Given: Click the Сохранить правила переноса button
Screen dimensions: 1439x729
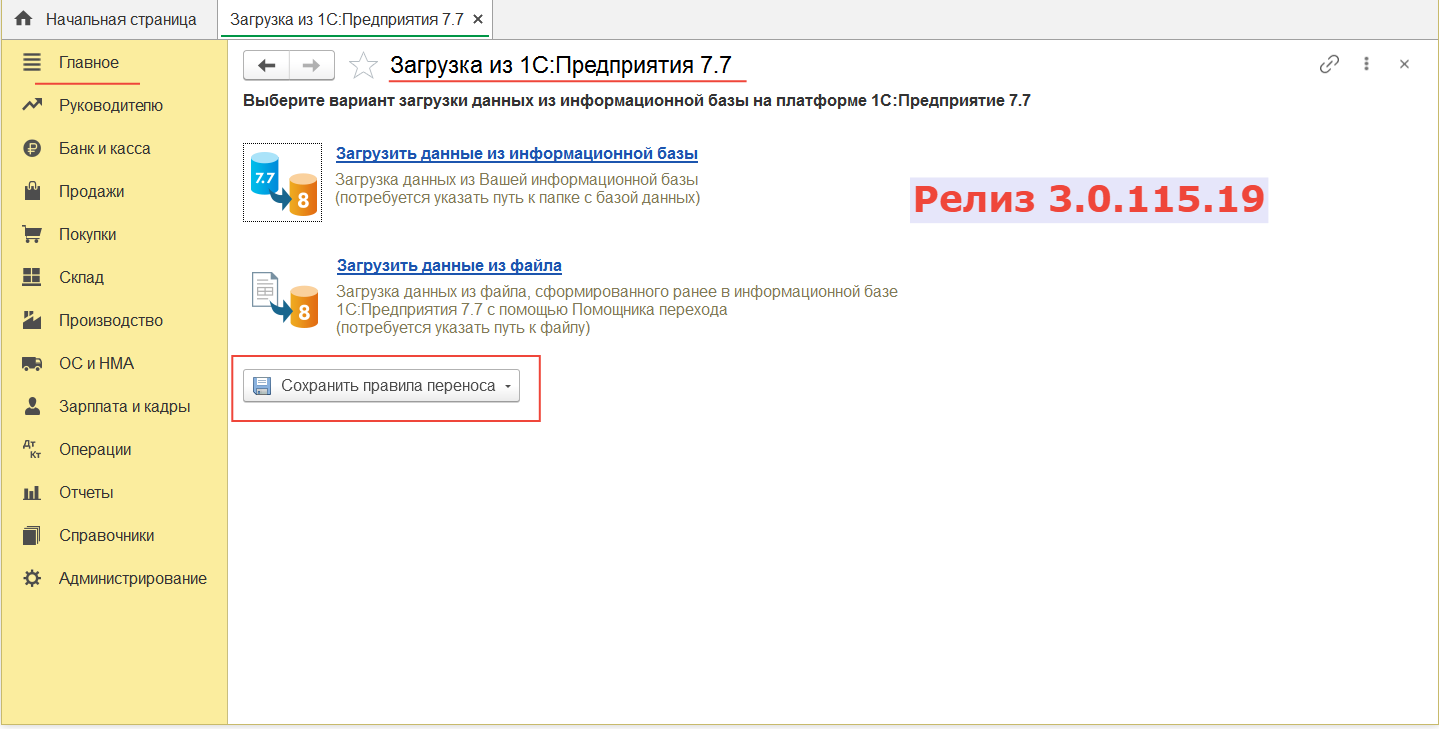Looking at the screenshot, I should [x=381, y=386].
